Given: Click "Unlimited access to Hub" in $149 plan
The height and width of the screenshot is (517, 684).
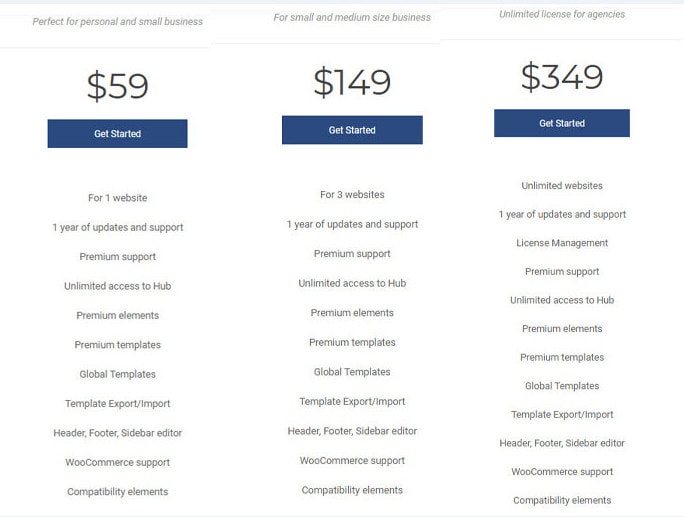Looking at the screenshot, I should [352, 284].
